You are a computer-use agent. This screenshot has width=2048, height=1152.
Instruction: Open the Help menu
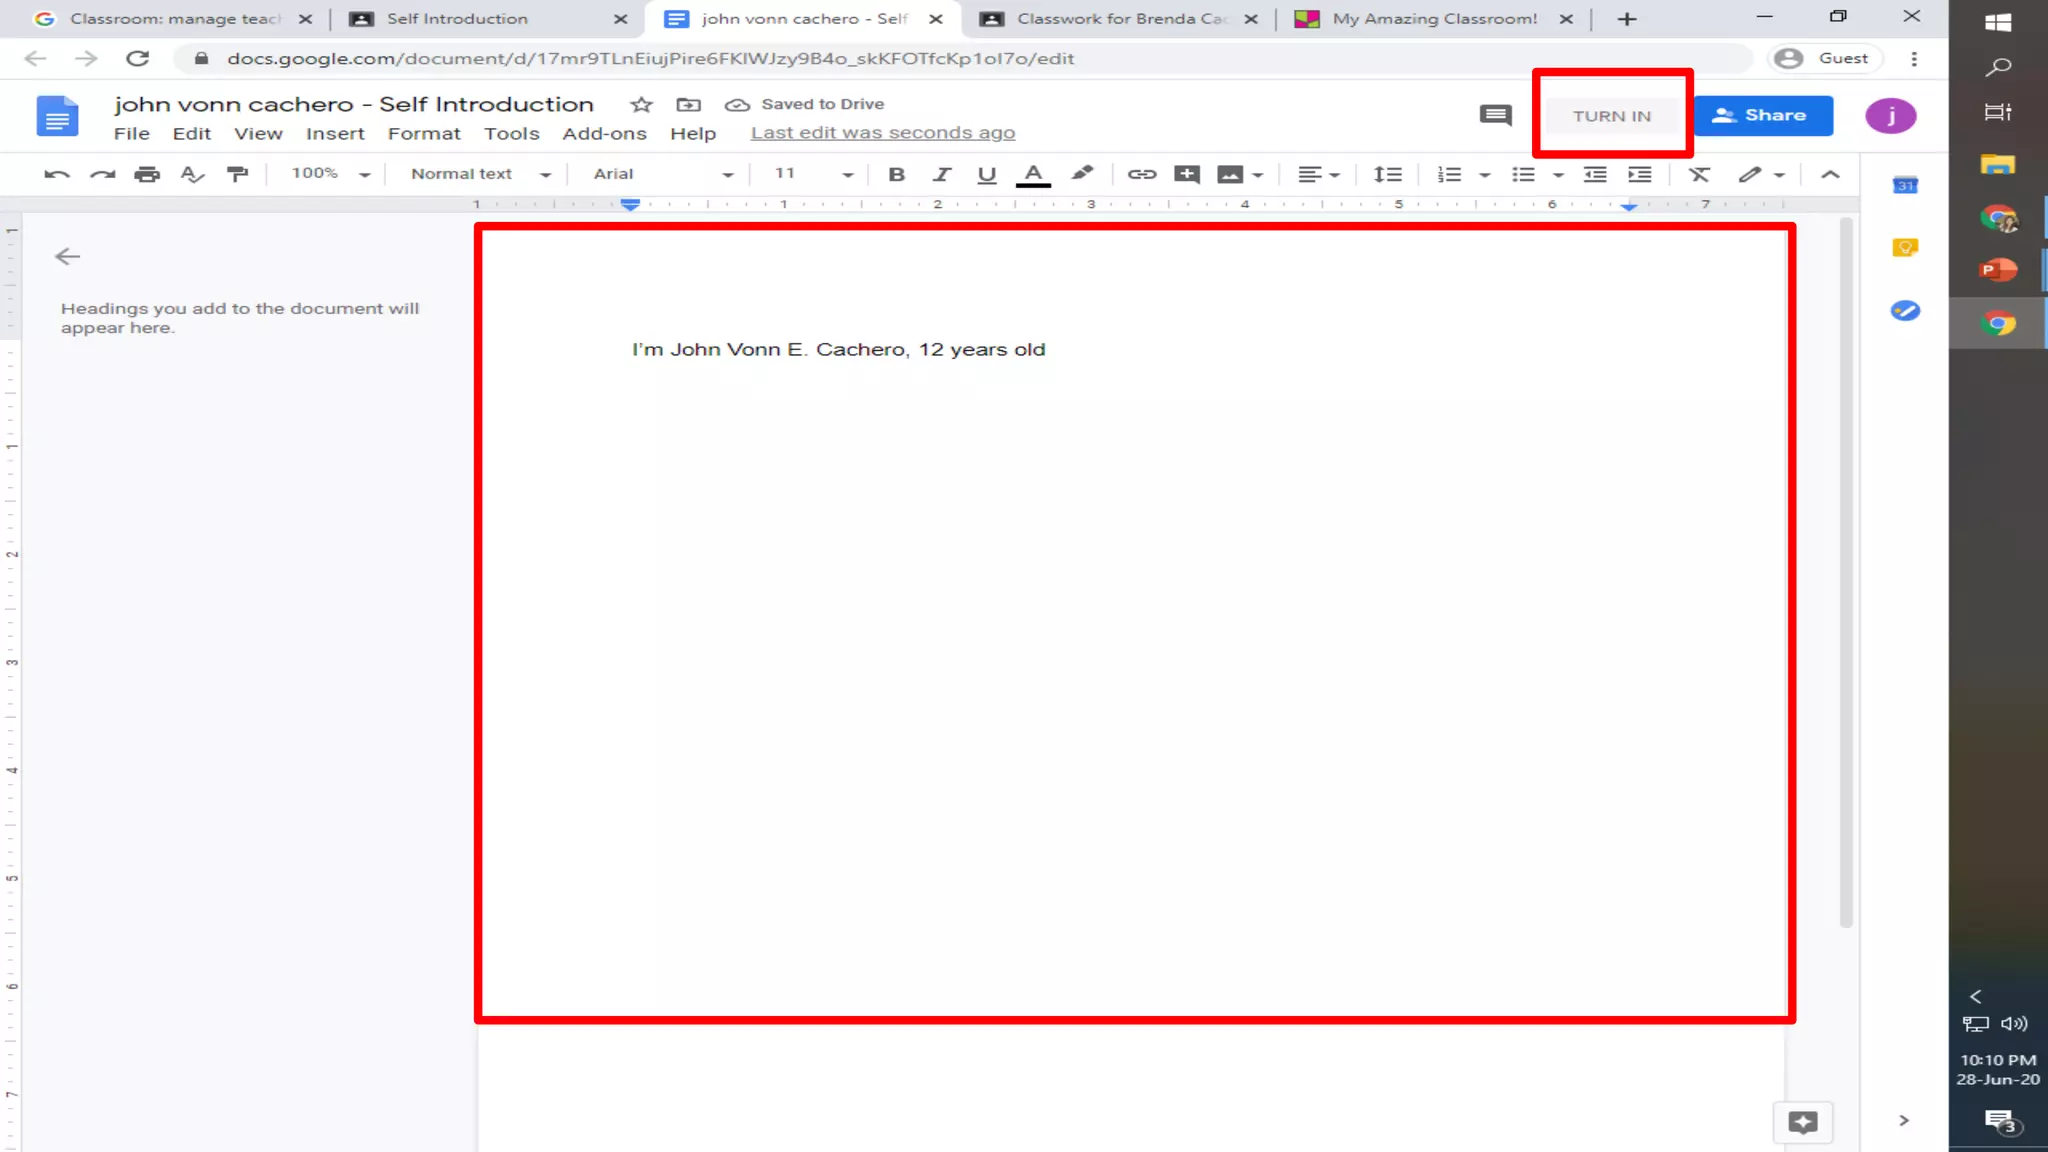pos(693,133)
